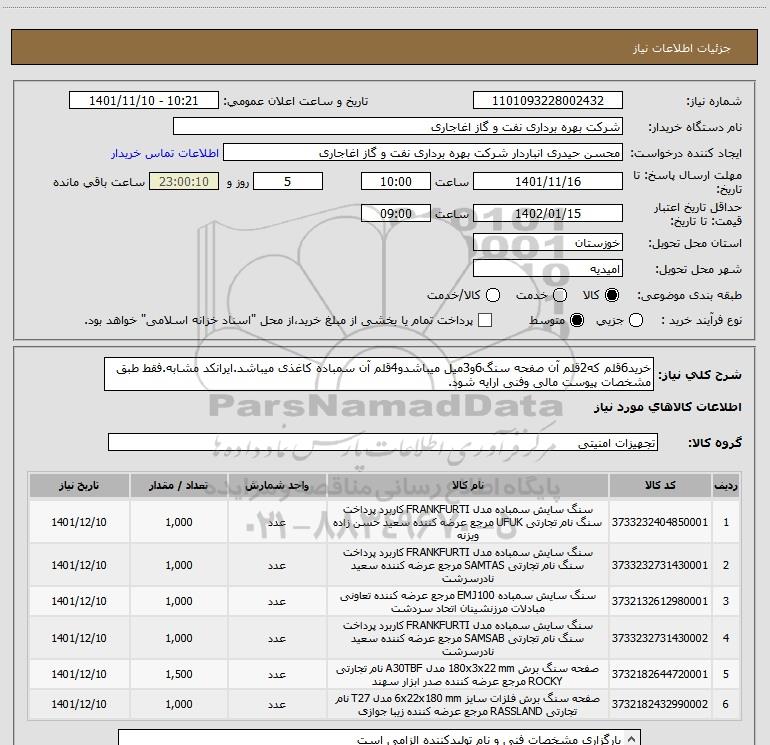Click the 'کد کالا' column header
The image size is (770, 745).
(x=660, y=485)
